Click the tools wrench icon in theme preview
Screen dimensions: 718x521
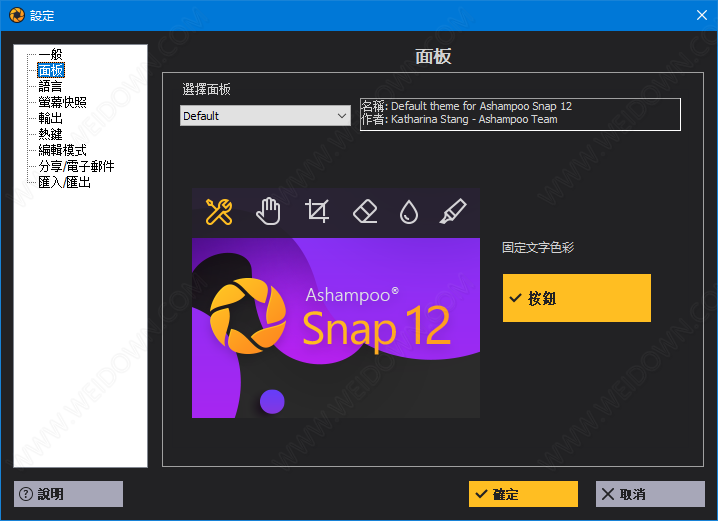[219, 212]
